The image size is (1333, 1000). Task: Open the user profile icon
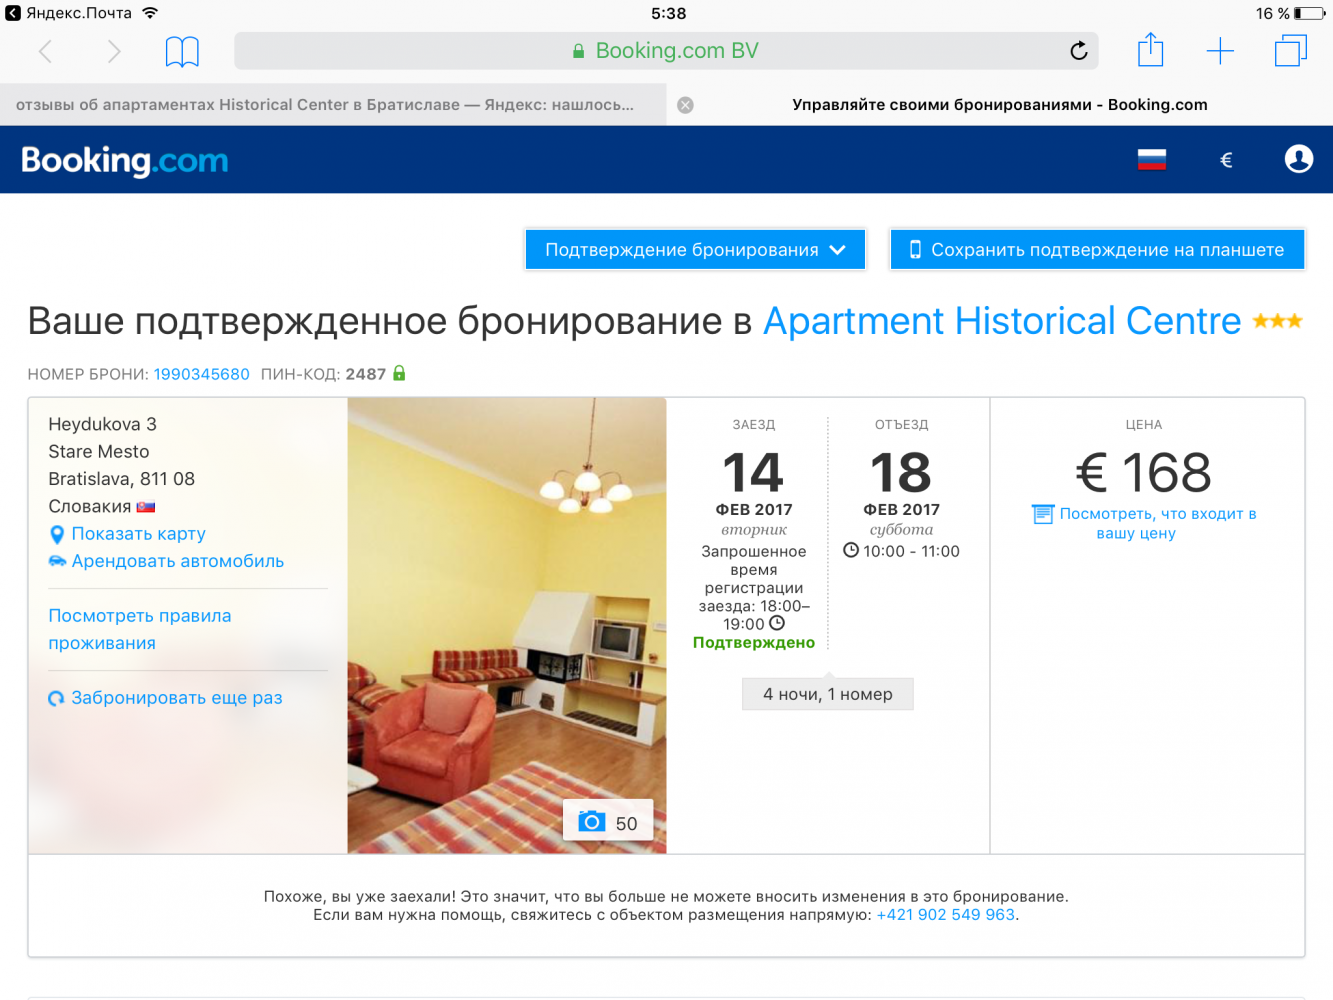pyautogui.click(x=1299, y=159)
